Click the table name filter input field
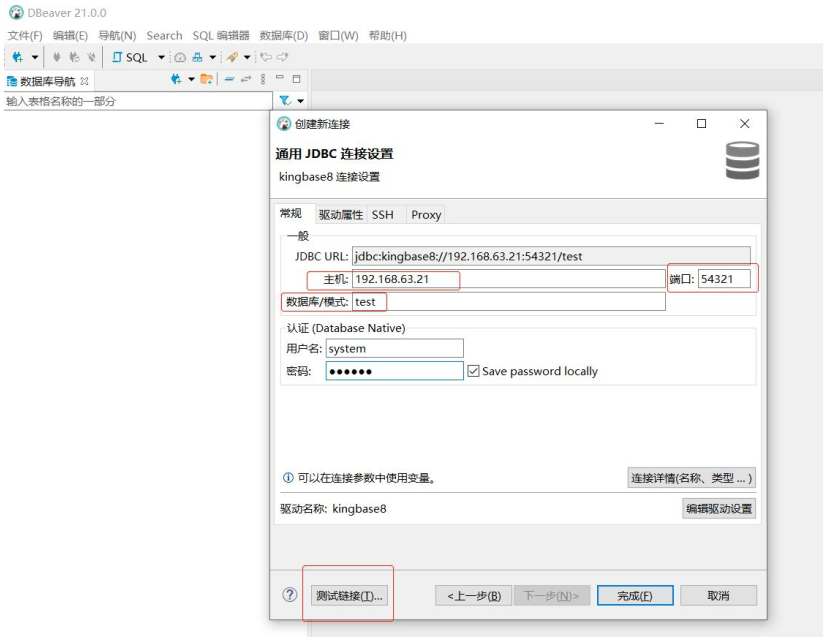The width and height of the screenshot is (823, 641). click(x=138, y=101)
